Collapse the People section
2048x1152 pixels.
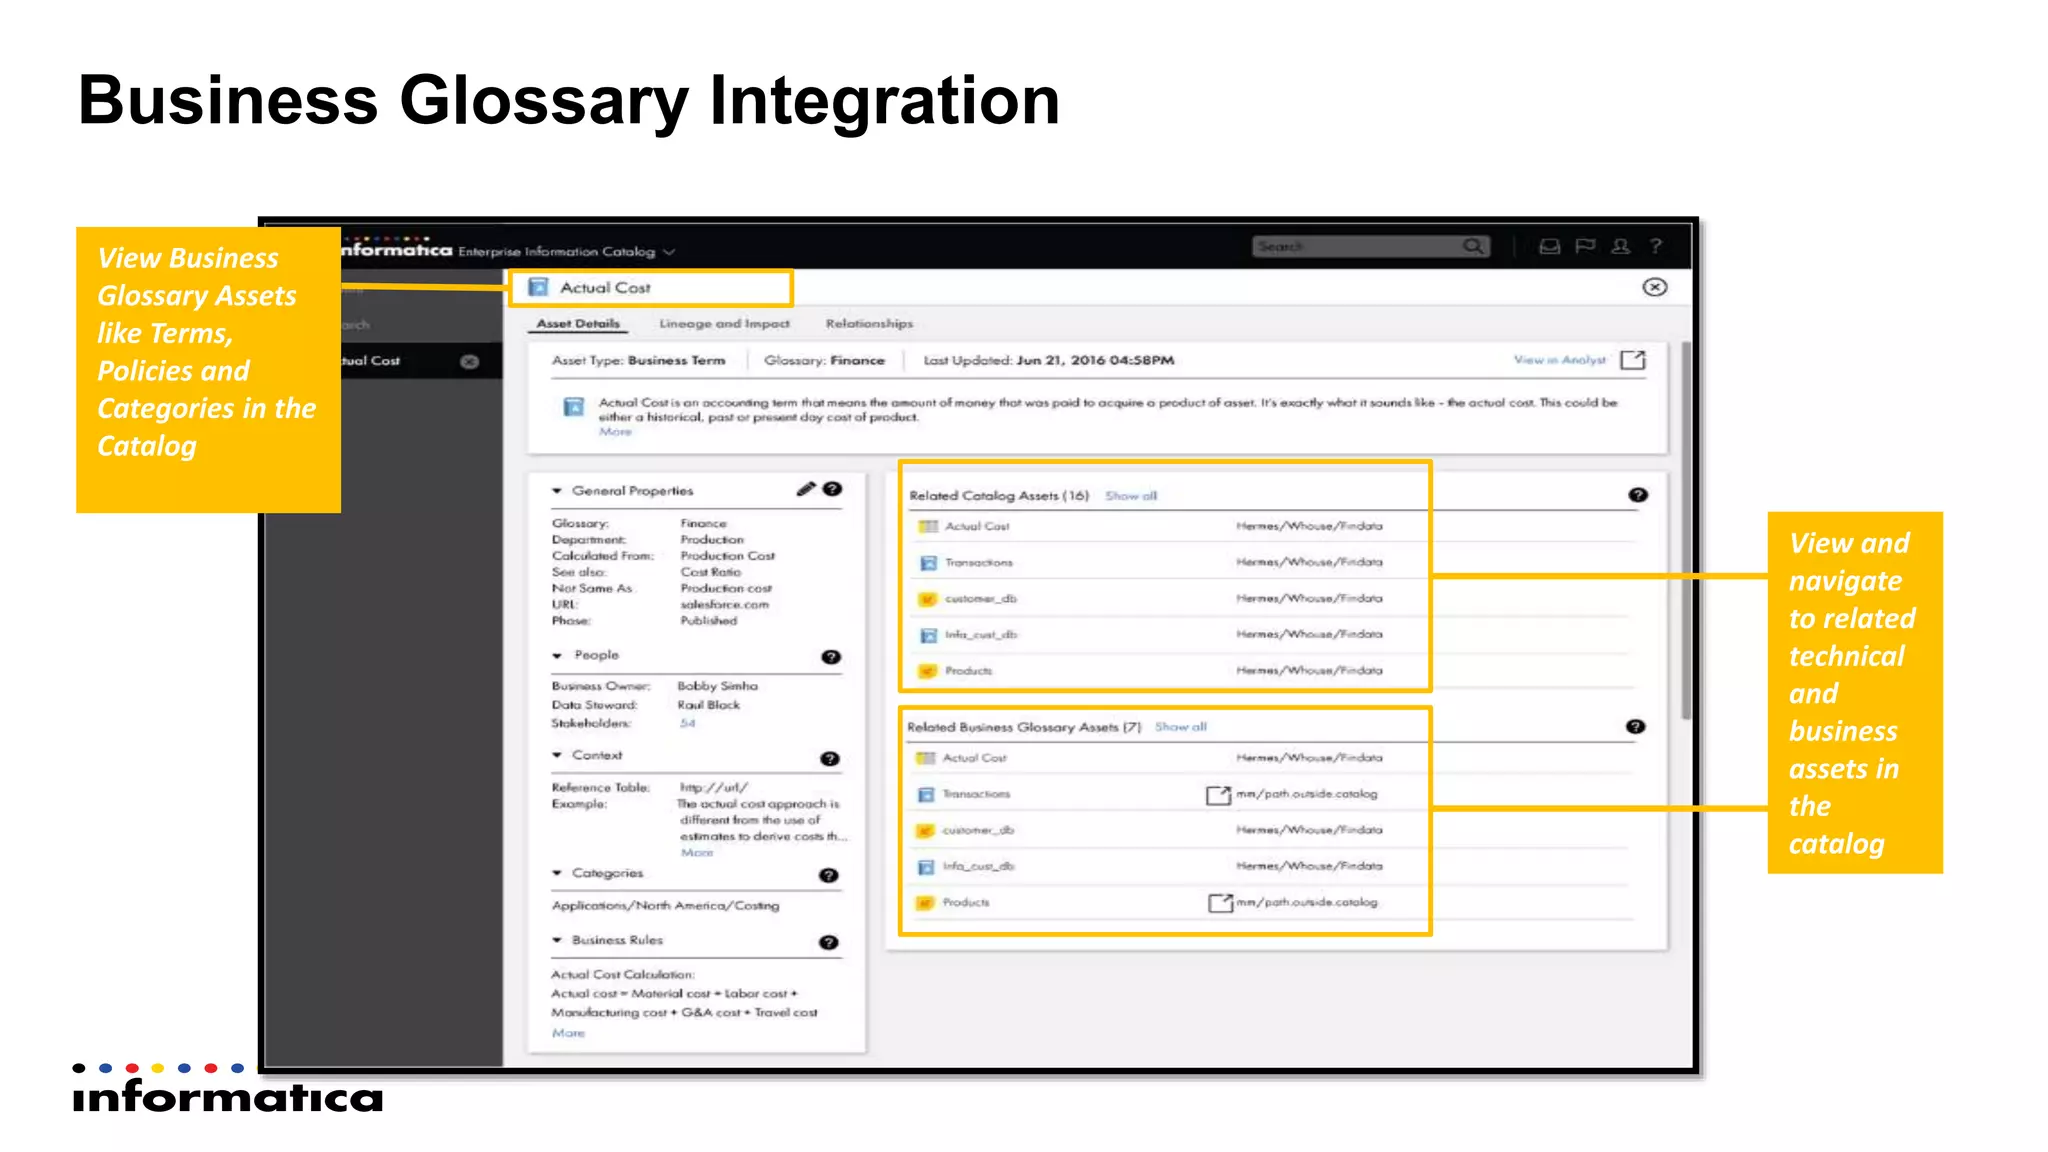click(557, 656)
